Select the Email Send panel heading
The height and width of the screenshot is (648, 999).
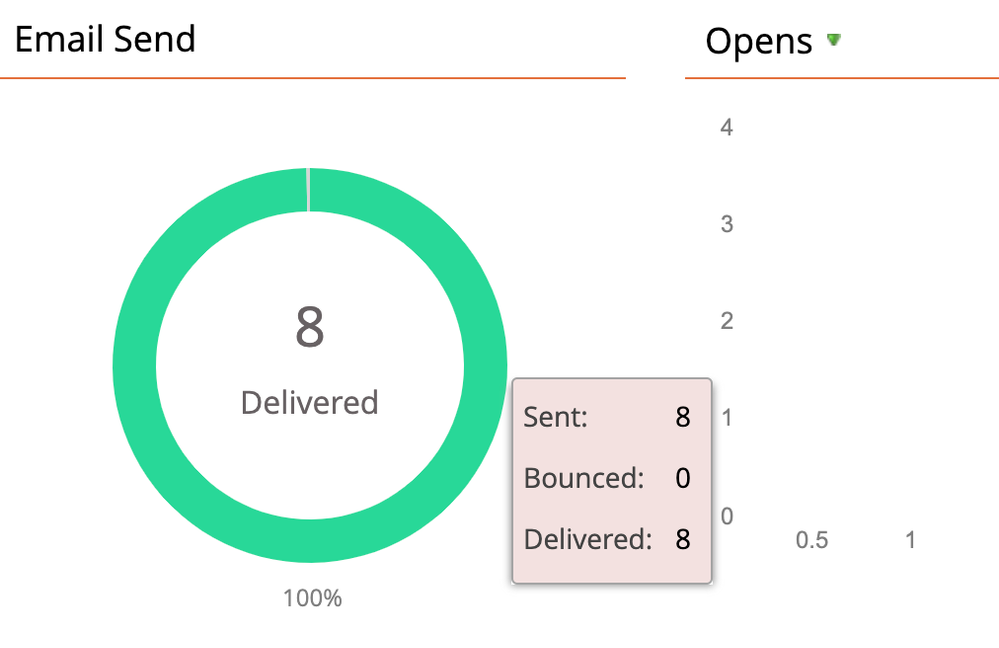[x=105, y=40]
